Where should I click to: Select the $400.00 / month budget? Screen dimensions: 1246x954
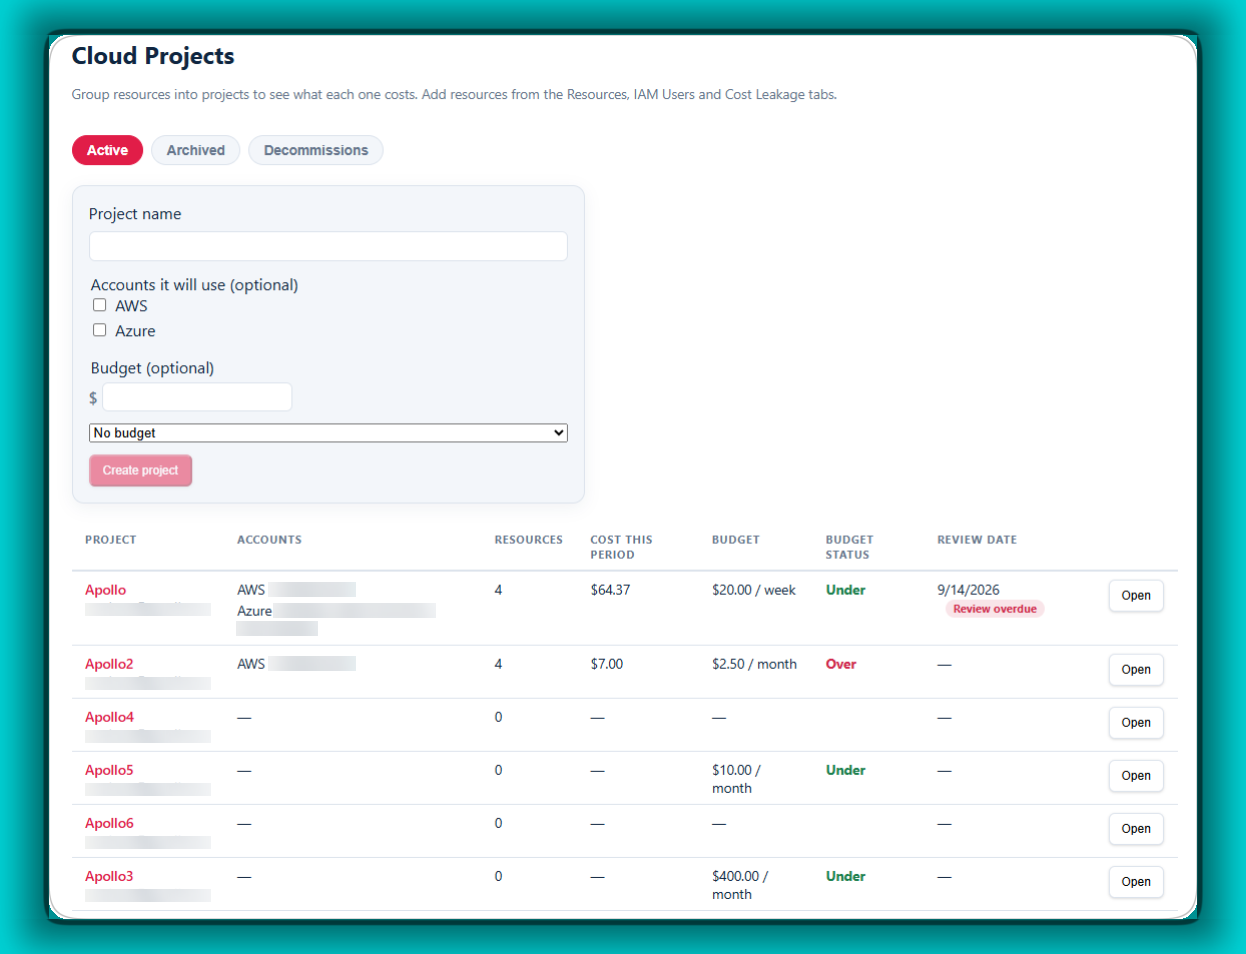click(x=740, y=885)
